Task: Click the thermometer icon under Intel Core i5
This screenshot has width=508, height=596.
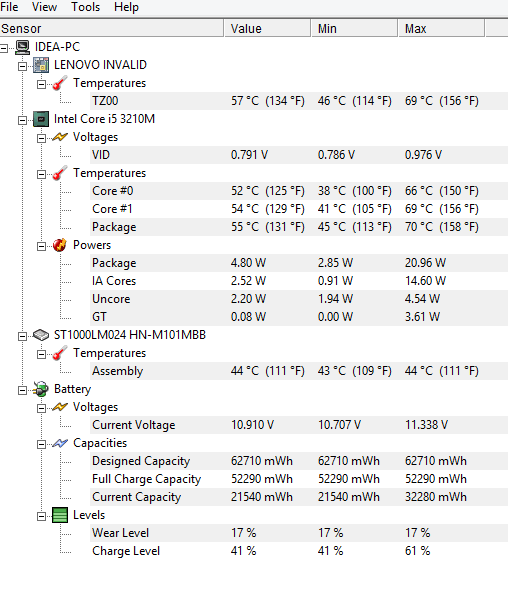Action: (x=60, y=173)
